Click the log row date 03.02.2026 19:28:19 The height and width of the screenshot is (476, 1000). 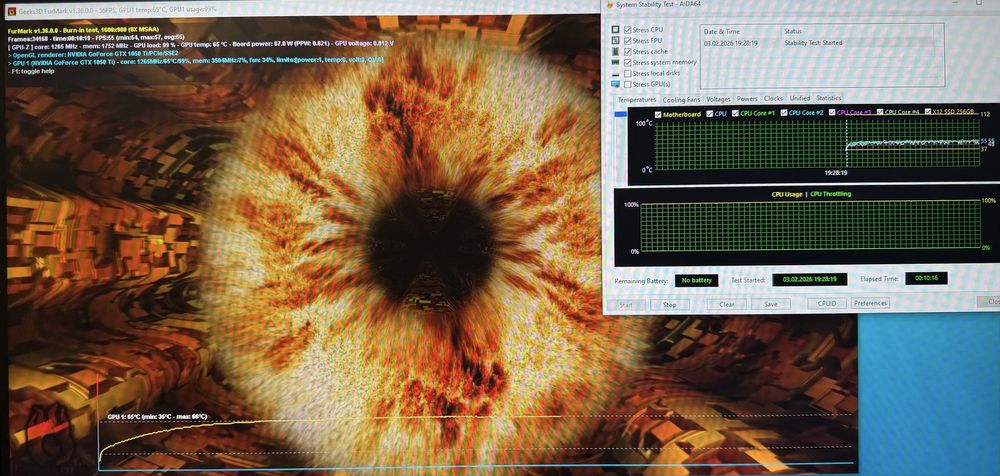(x=730, y=43)
